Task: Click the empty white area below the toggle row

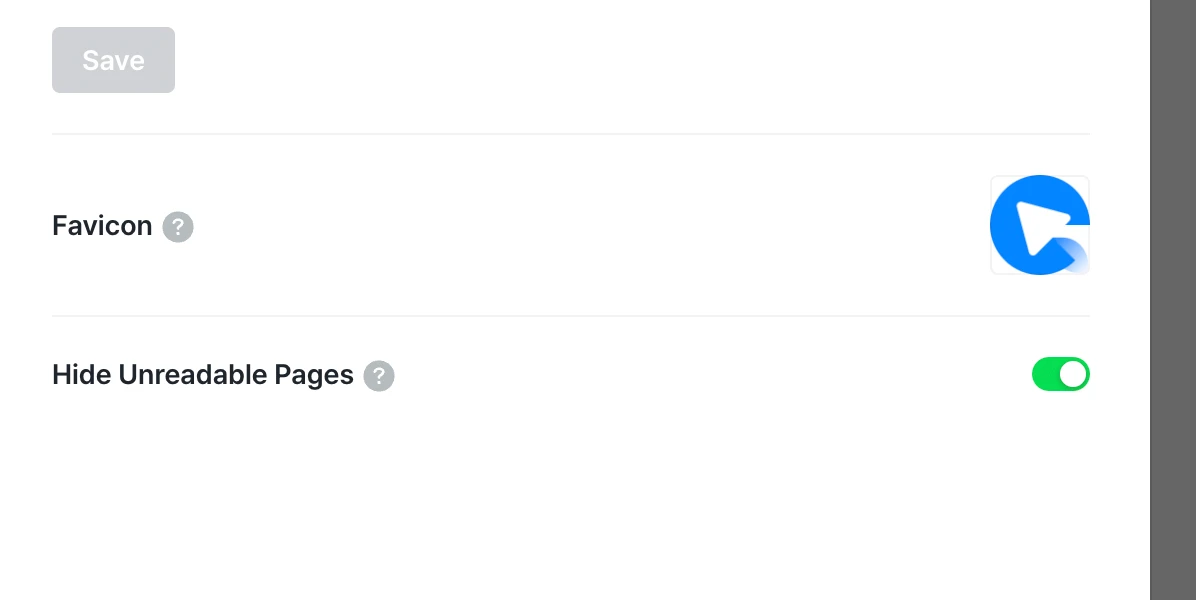Action: point(570,500)
